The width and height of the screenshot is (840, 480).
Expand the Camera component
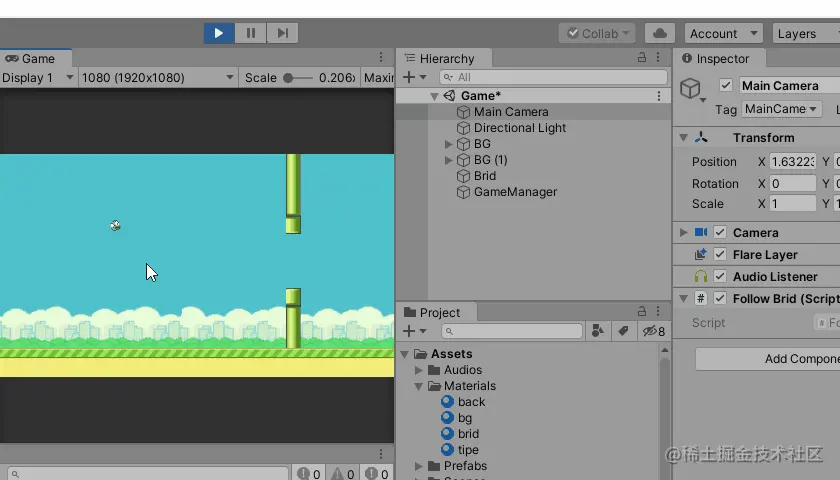(x=684, y=232)
